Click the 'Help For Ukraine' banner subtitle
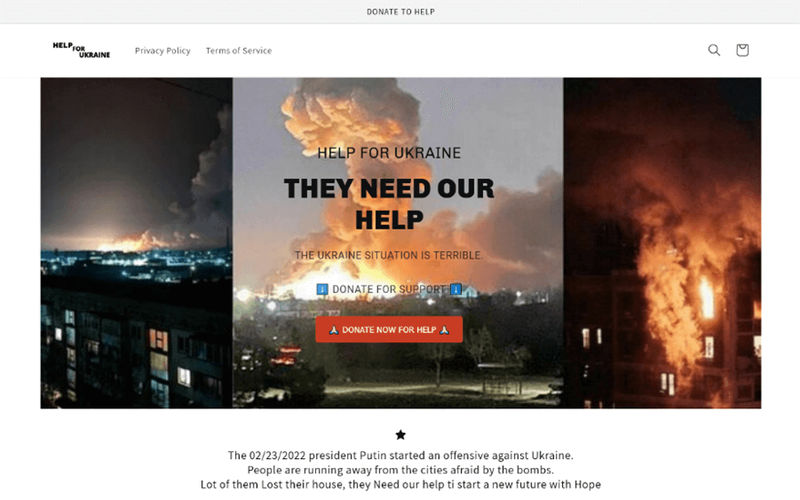Screen dimensions: 800x500 (389, 153)
